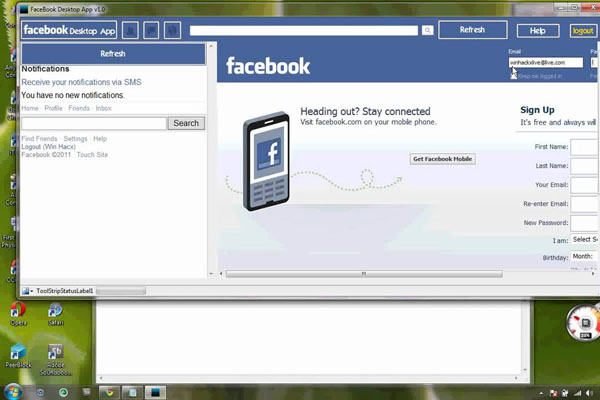
Task: Click up arrow of left panel scrollbar
Action: (x=211, y=46)
